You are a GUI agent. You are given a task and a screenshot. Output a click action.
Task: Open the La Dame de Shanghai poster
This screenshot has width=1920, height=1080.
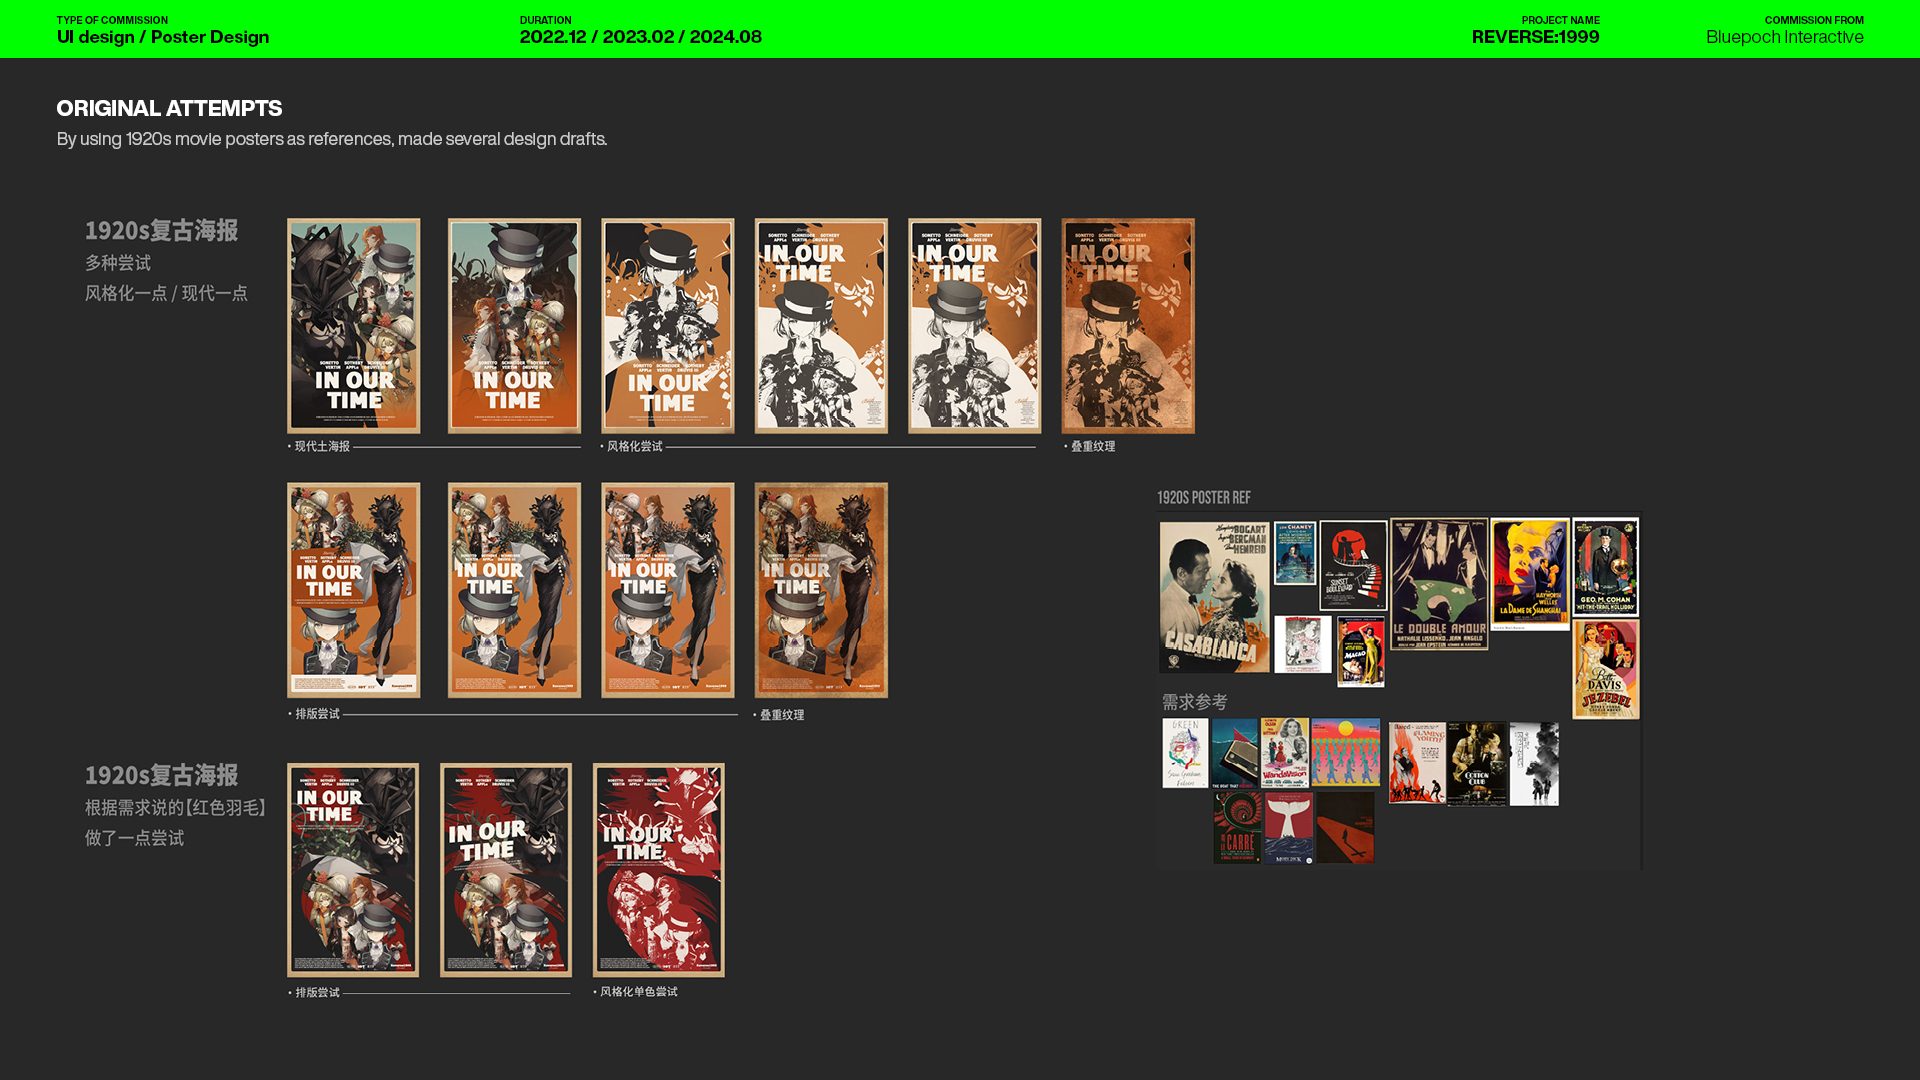coord(1530,573)
